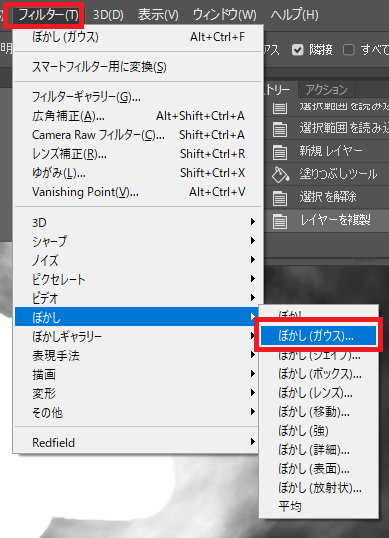The image size is (389, 538).
Task: Open ゆがみ(L)... filter
Action: point(138,173)
